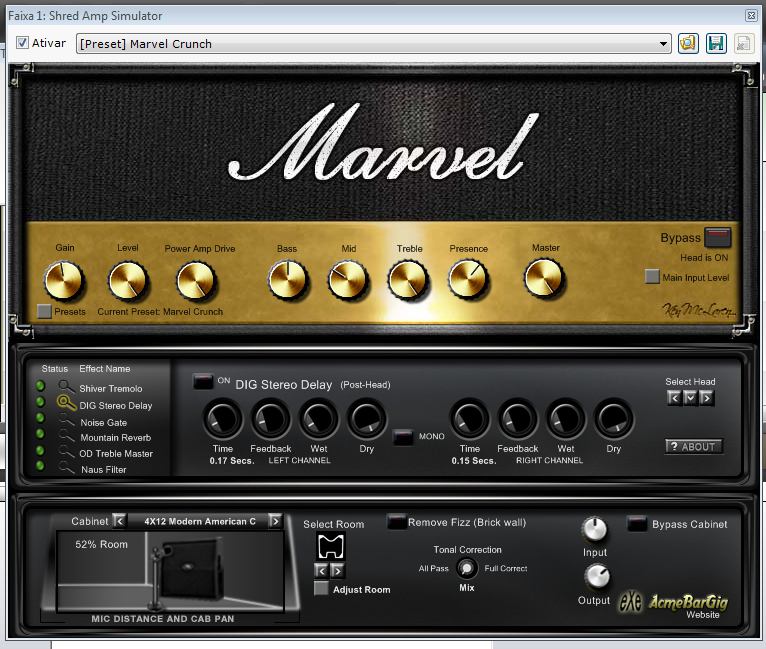The image size is (766, 649).
Task: Toggle the Presets box on amp panel
Action: point(44,312)
